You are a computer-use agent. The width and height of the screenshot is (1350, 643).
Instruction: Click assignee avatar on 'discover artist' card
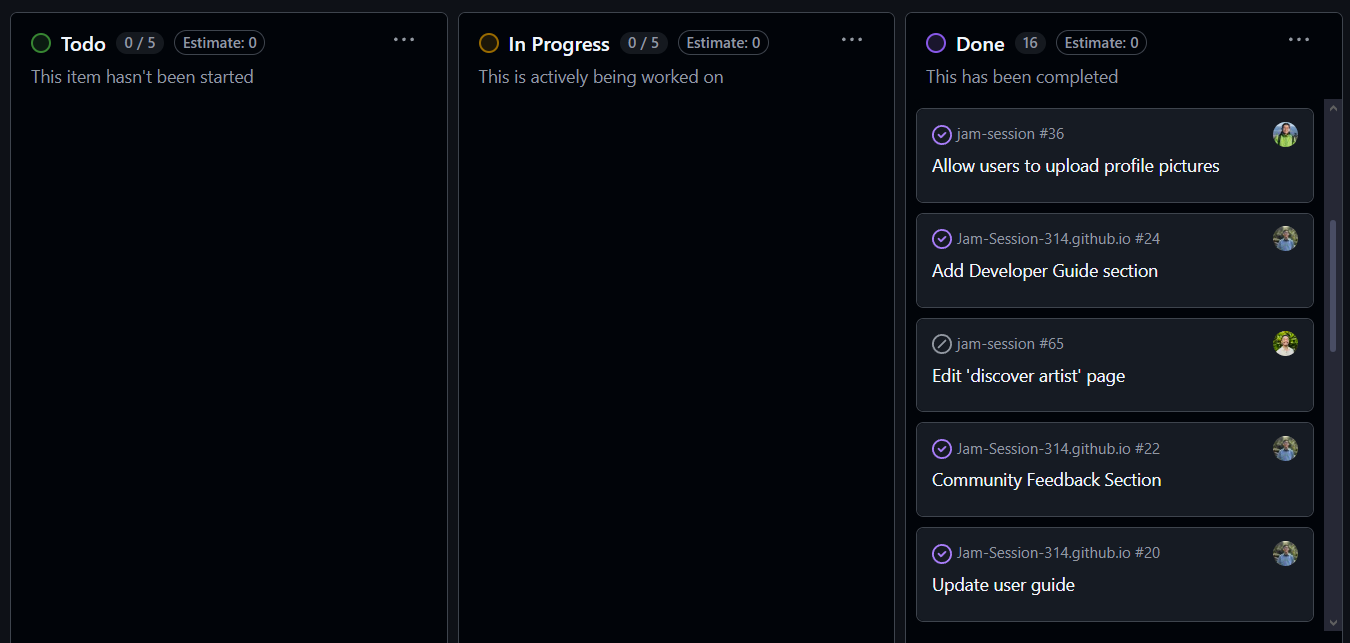pyautogui.click(x=1285, y=344)
